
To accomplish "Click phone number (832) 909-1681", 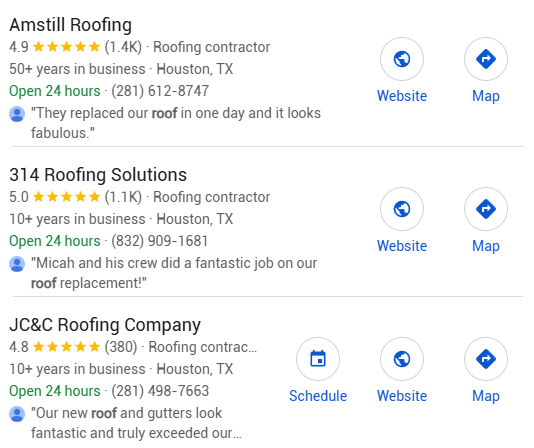I will pyautogui.click(x=160, y=241).
